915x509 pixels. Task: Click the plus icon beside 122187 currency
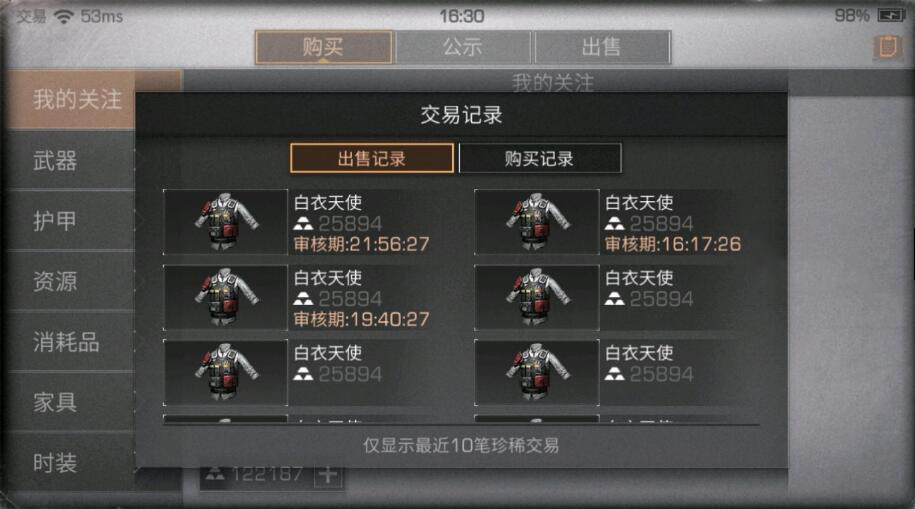[328, 475]
